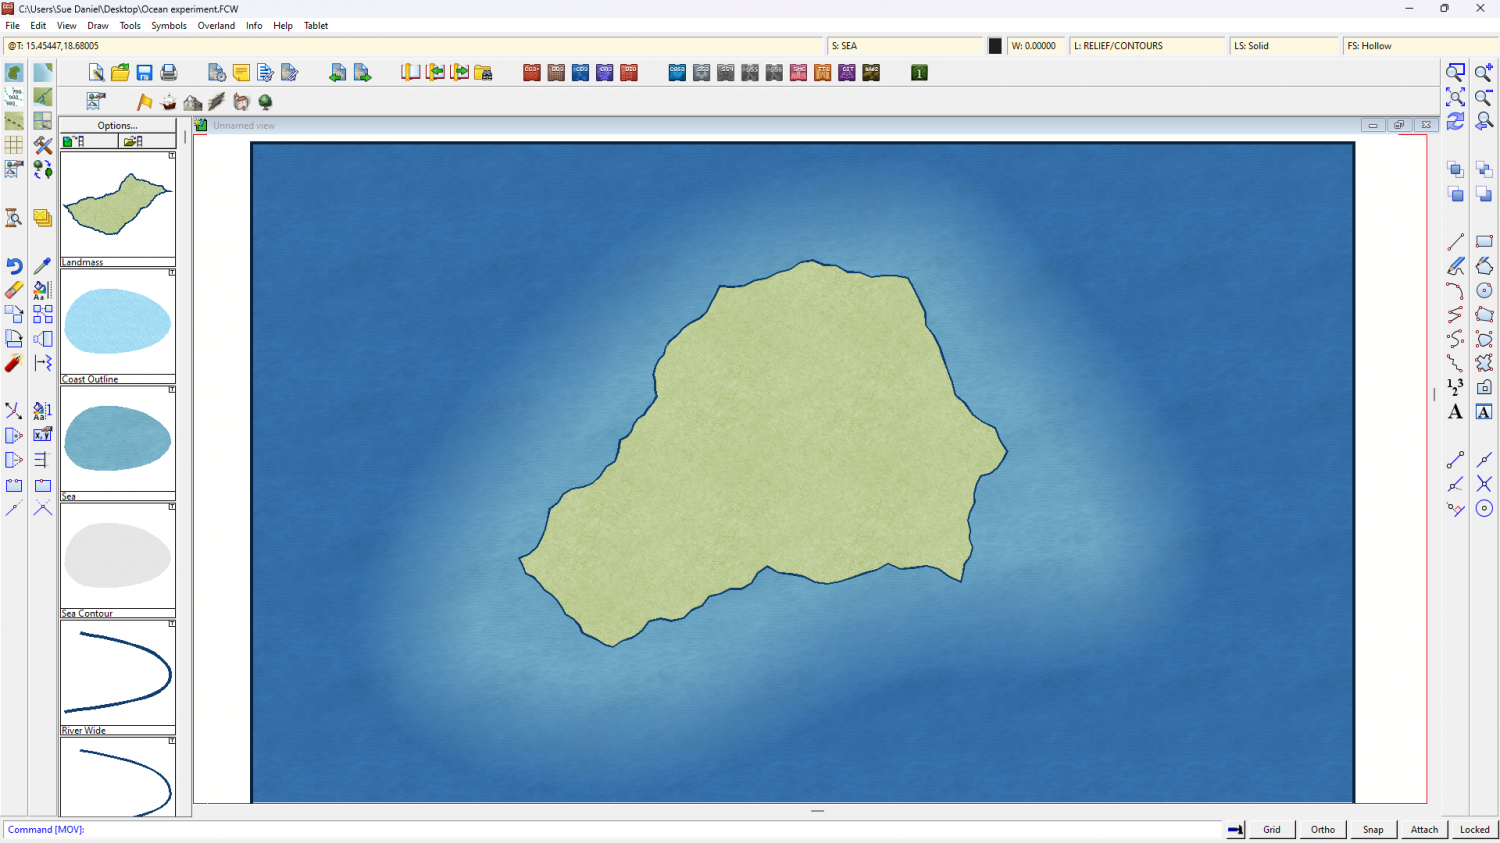Image resolution: width=1500 pixels, height=843 pixels.
Task: Click the Redraw refresh arrows icon
Action: 1455,121
